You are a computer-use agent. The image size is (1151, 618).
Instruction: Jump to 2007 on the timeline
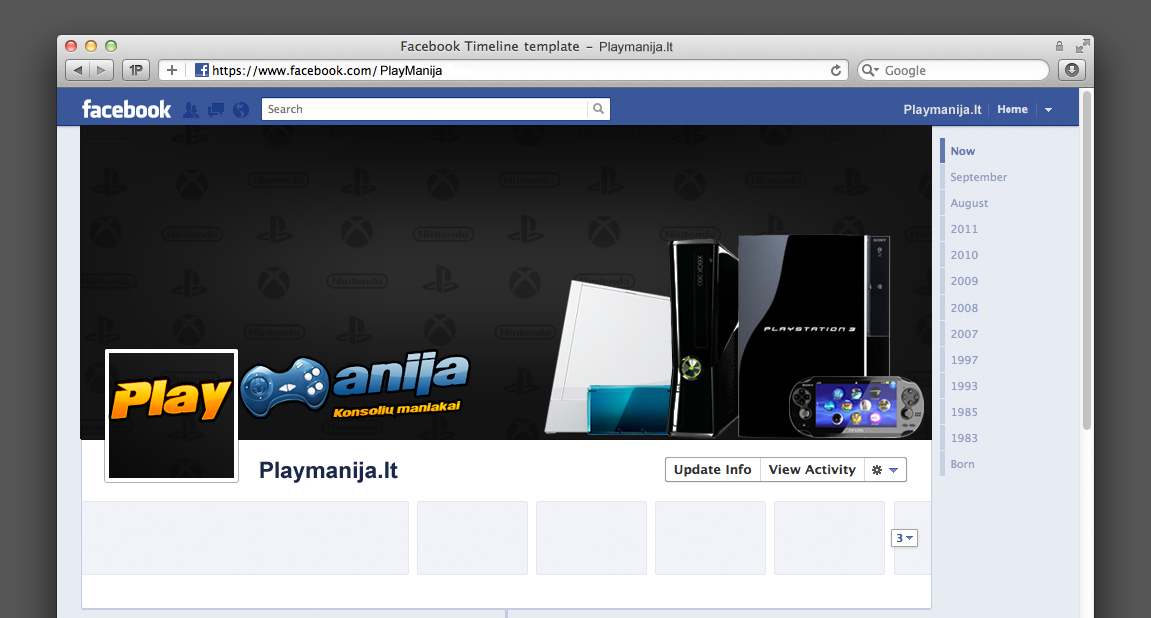(x=964, y=334)
